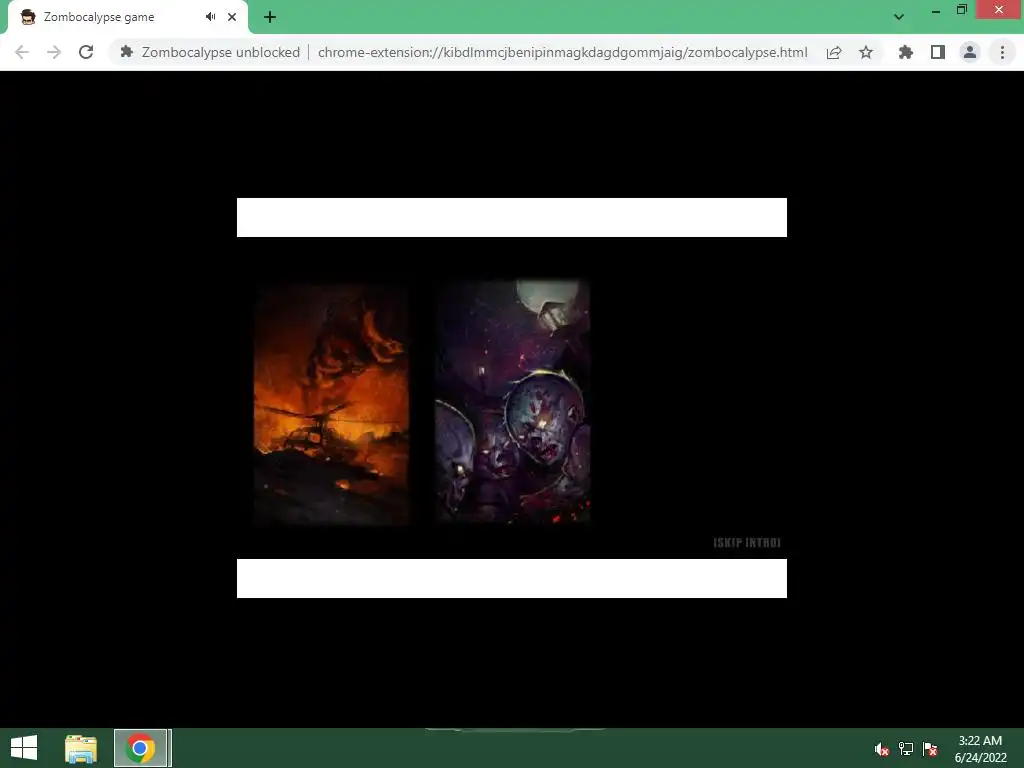Open volume control in system tray

point(882,749)
